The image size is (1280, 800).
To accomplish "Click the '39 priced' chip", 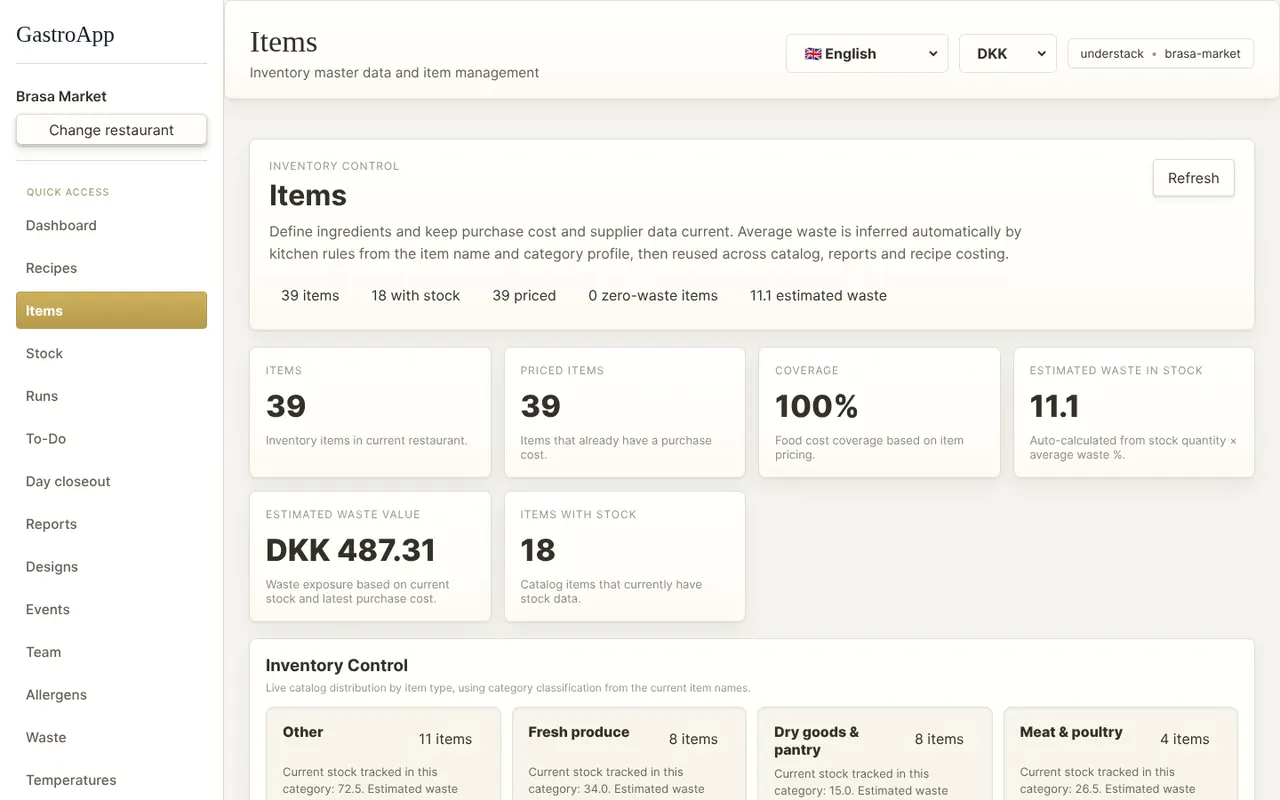I will point(524,295).
